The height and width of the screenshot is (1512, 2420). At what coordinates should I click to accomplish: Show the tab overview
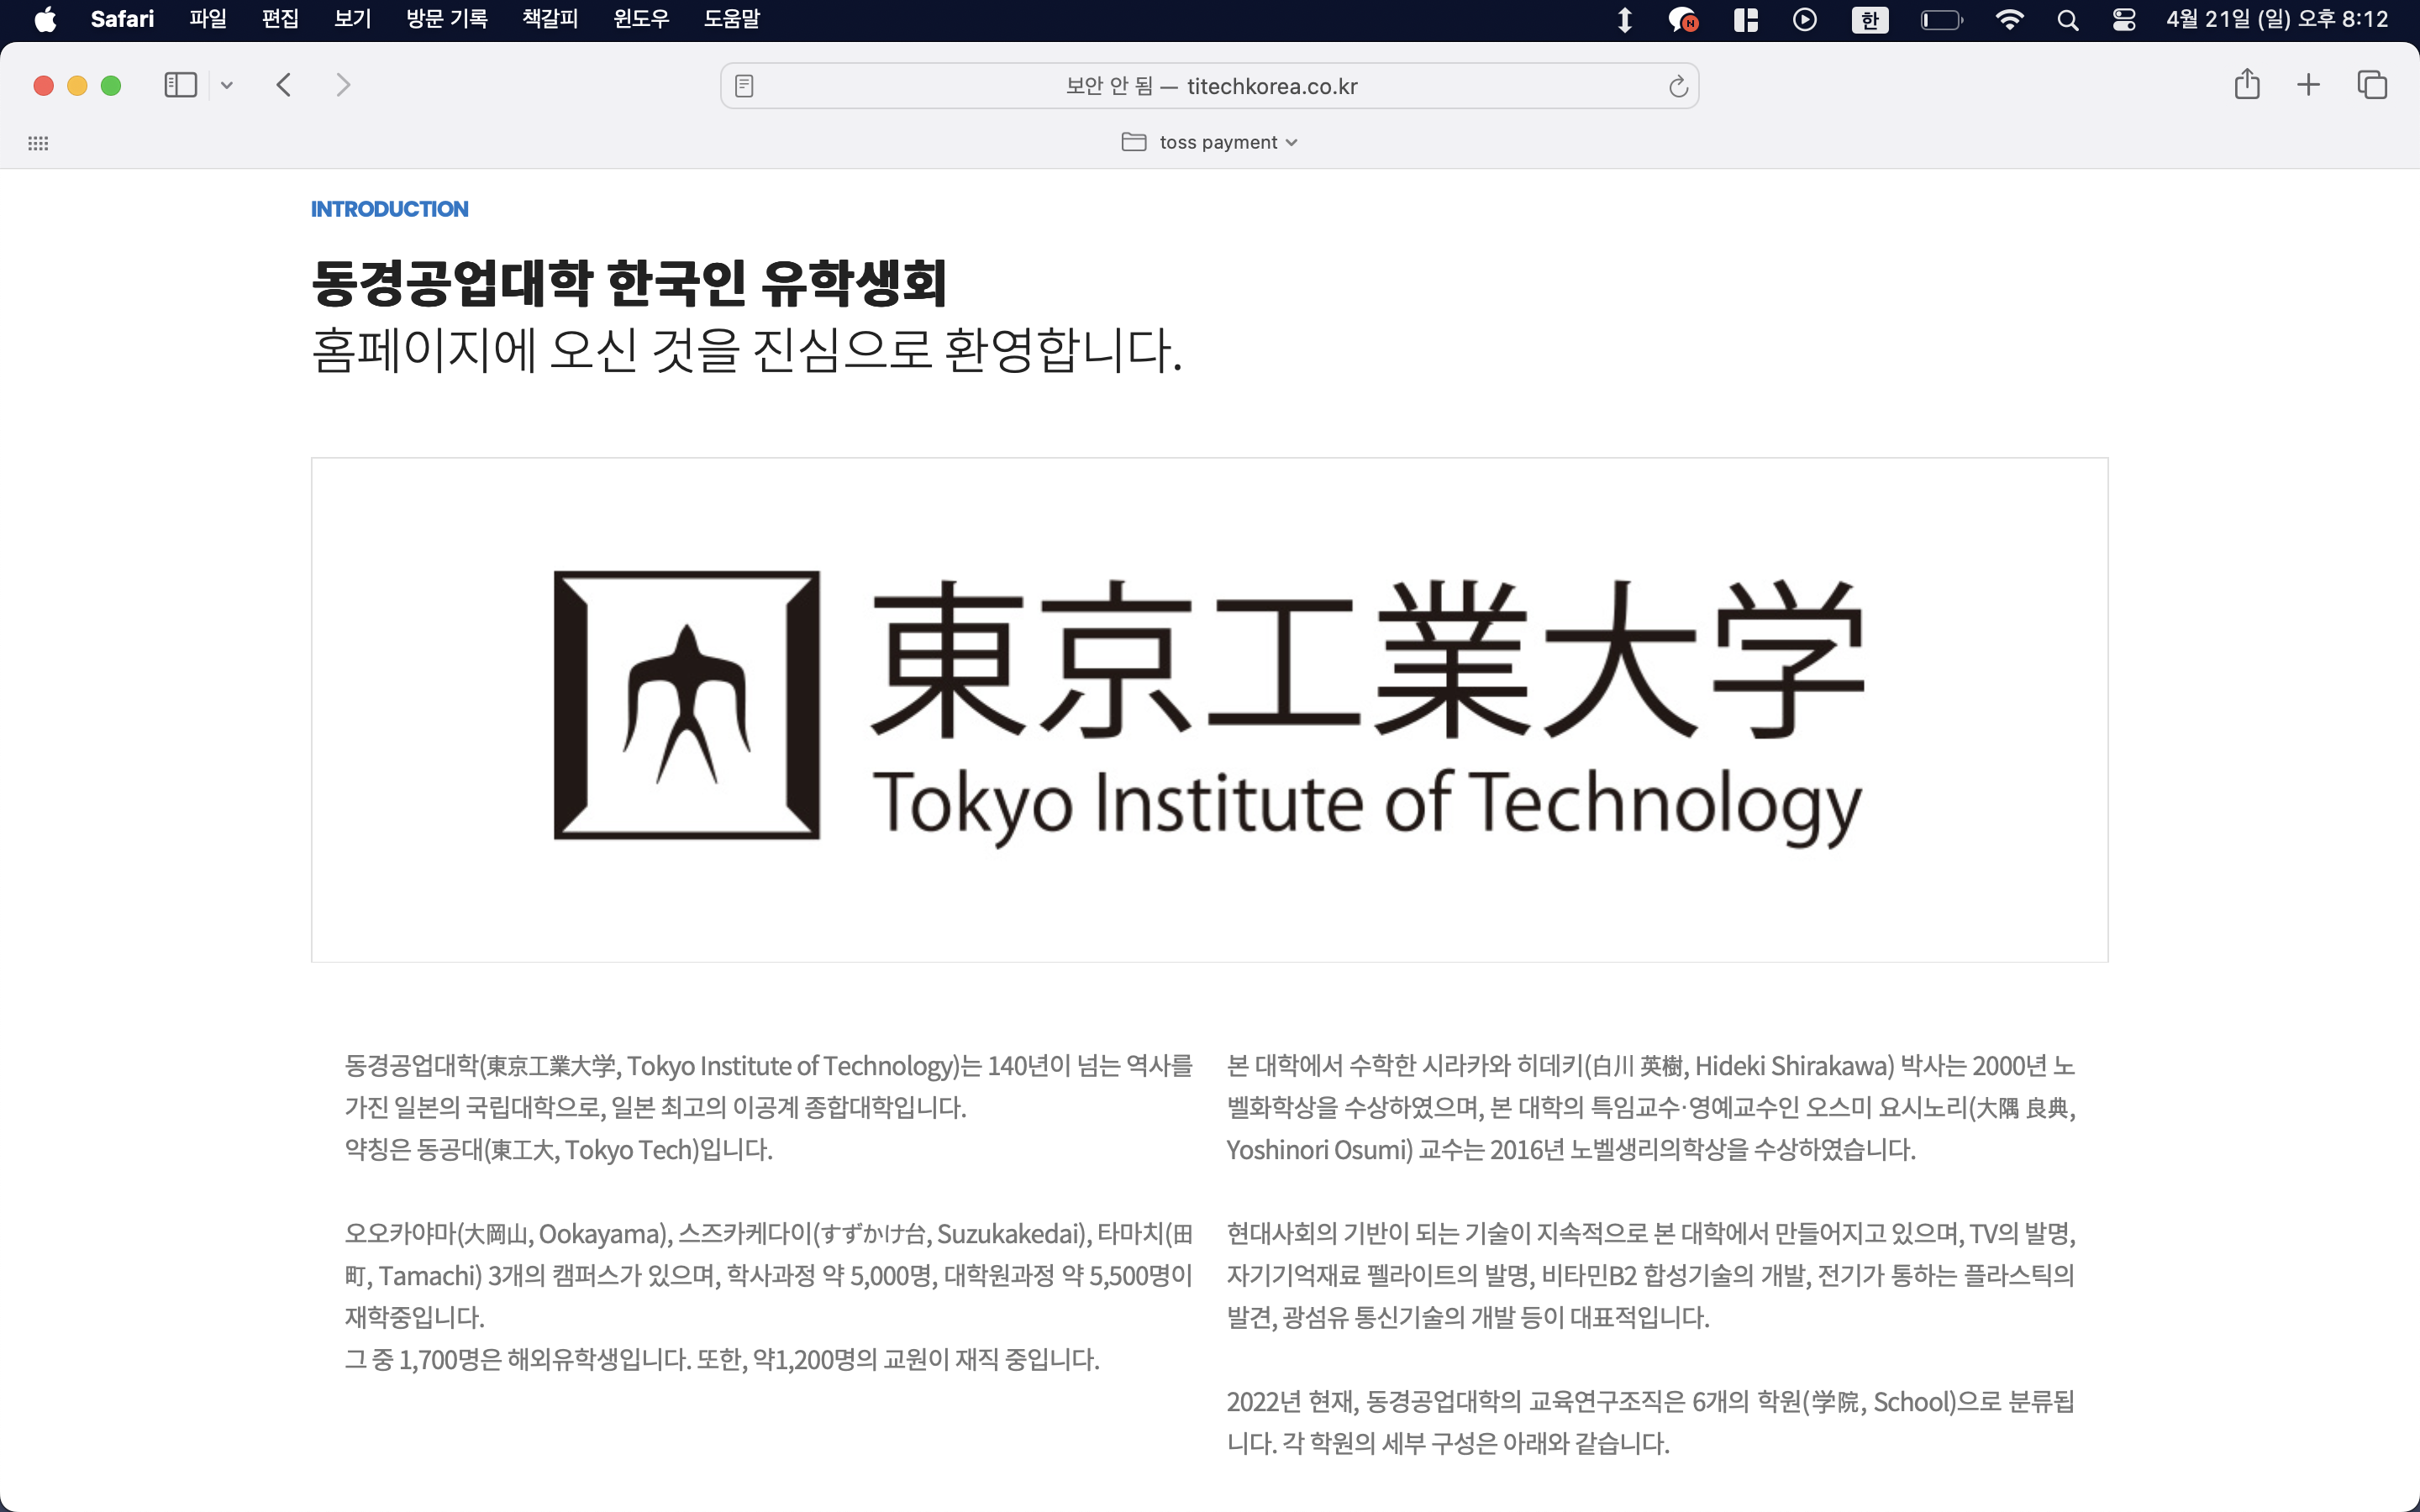pyautogui.click(x=2372, y=85)
